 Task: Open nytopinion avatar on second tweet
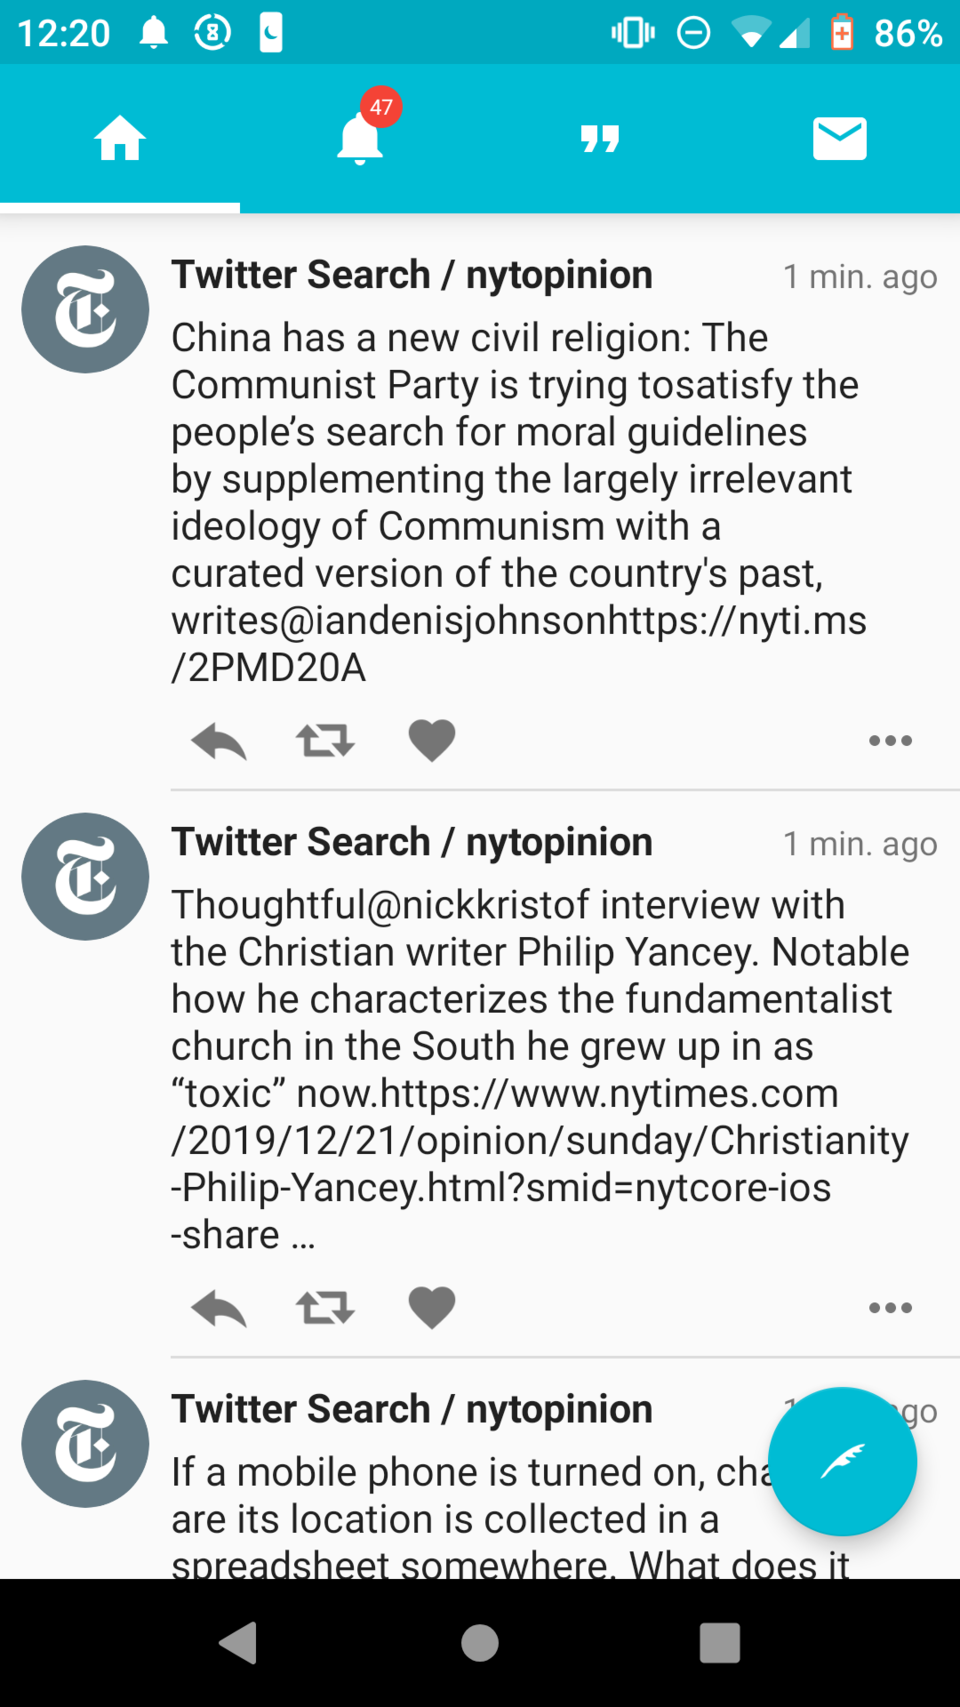pos(85,877)
